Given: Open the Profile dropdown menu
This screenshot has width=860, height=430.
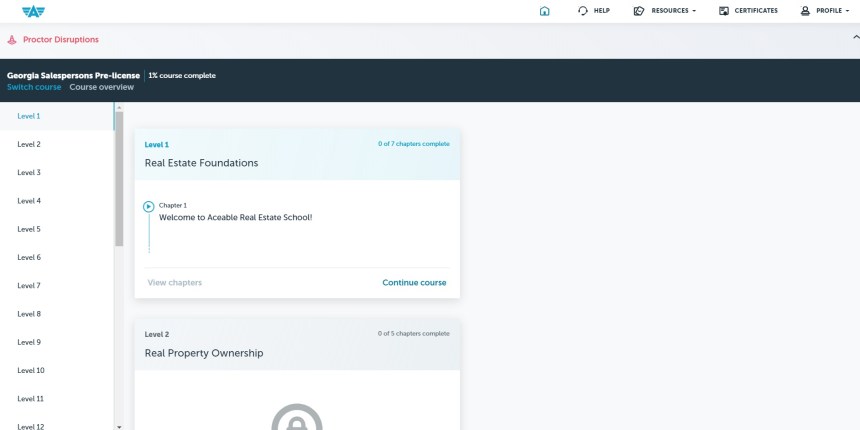Looking at the screenshot, I should coord(832,10).
